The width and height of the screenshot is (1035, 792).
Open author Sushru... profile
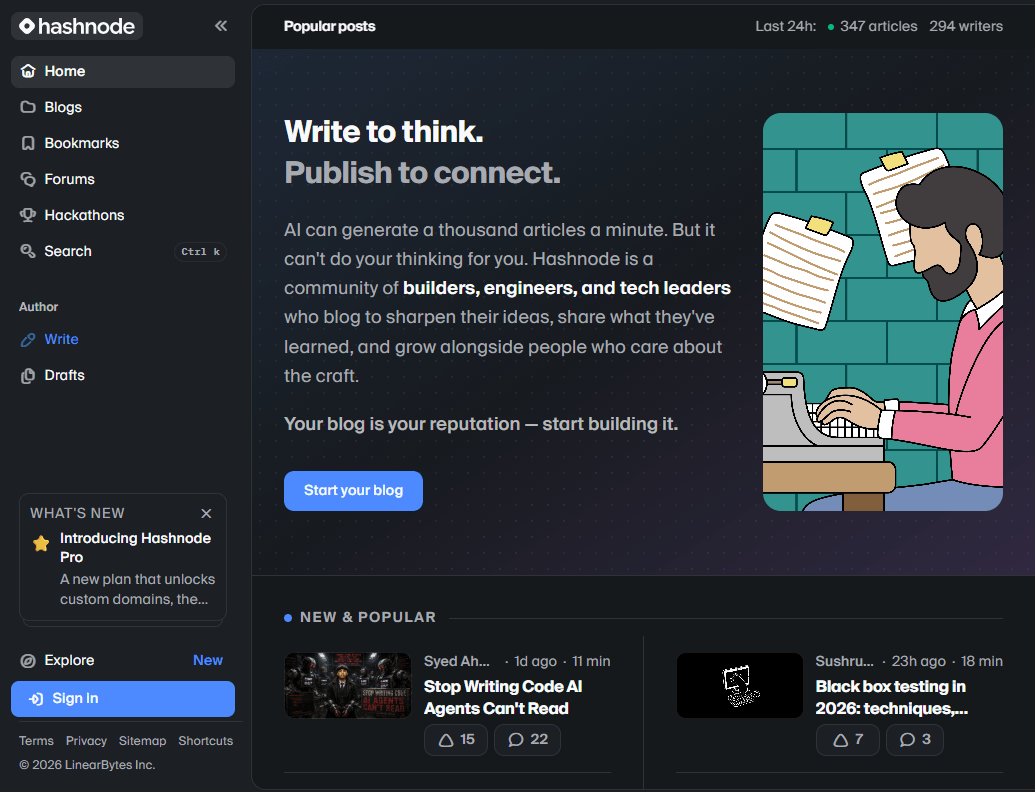[x=844, y=661]
